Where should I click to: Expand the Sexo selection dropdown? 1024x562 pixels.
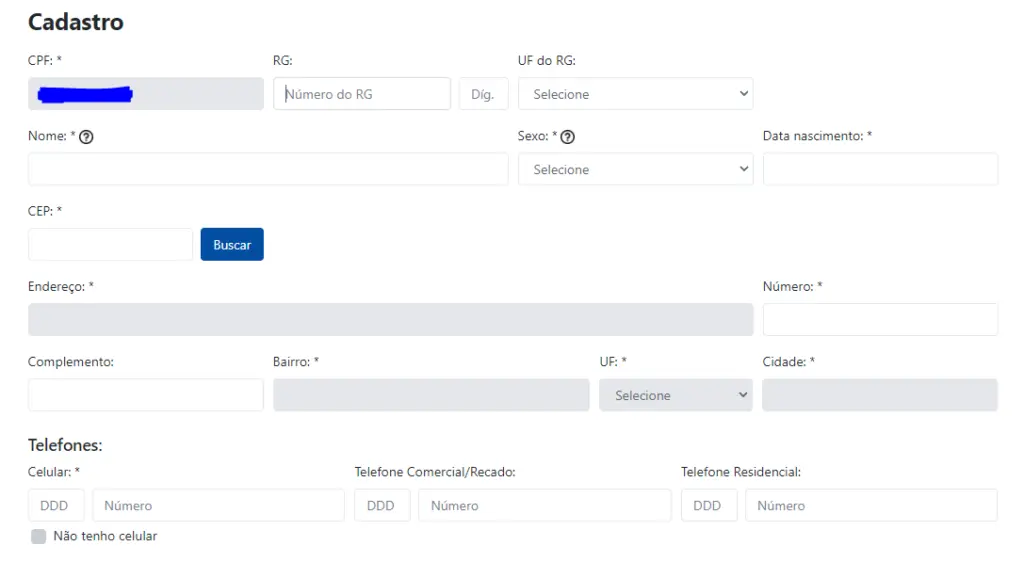click(635, 169)
